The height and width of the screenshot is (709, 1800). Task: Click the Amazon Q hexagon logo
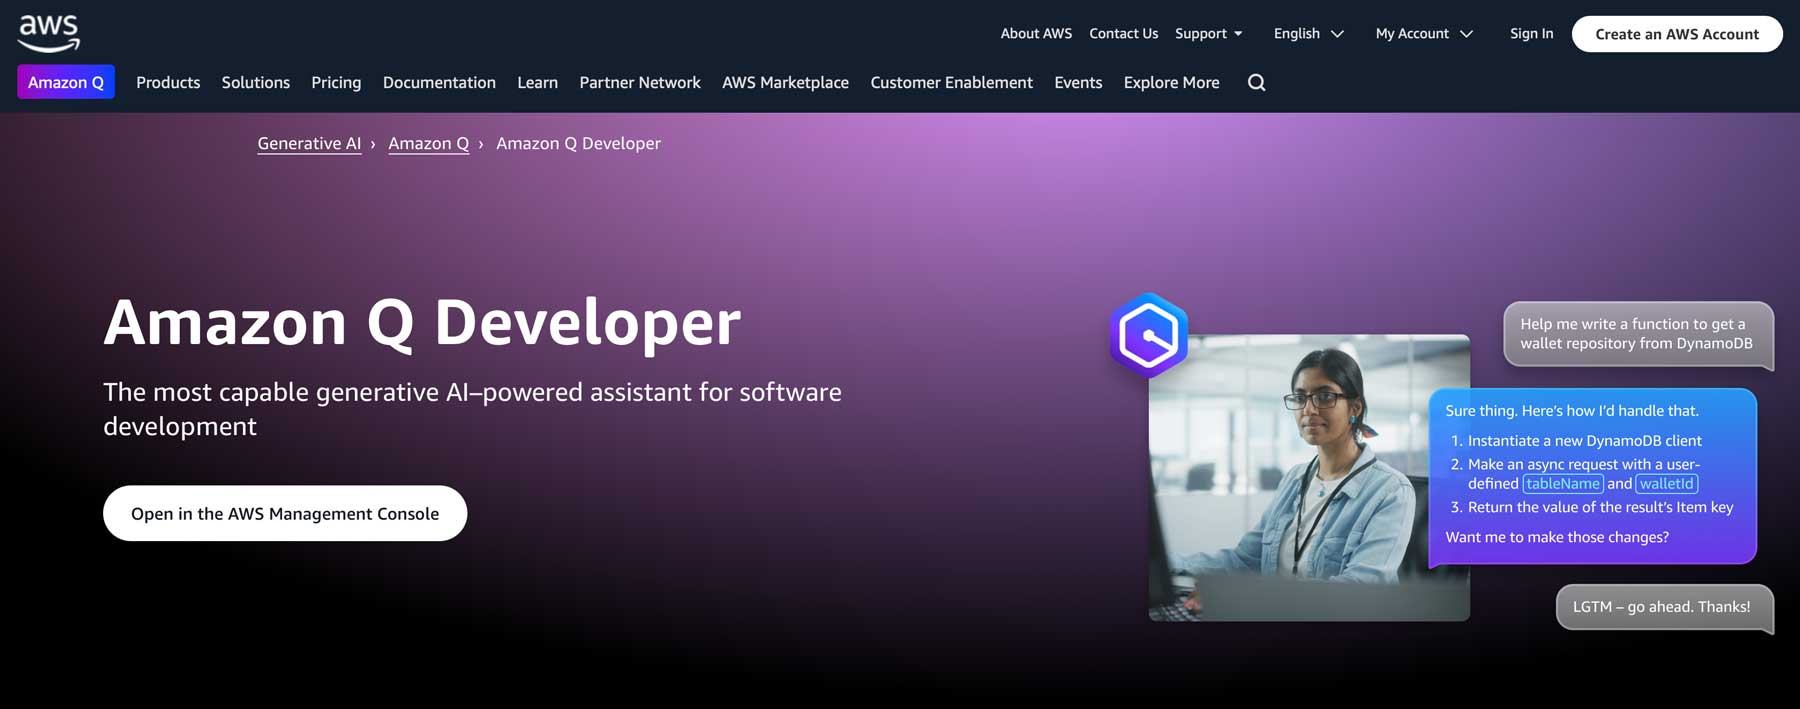(x=1149, y=335)
